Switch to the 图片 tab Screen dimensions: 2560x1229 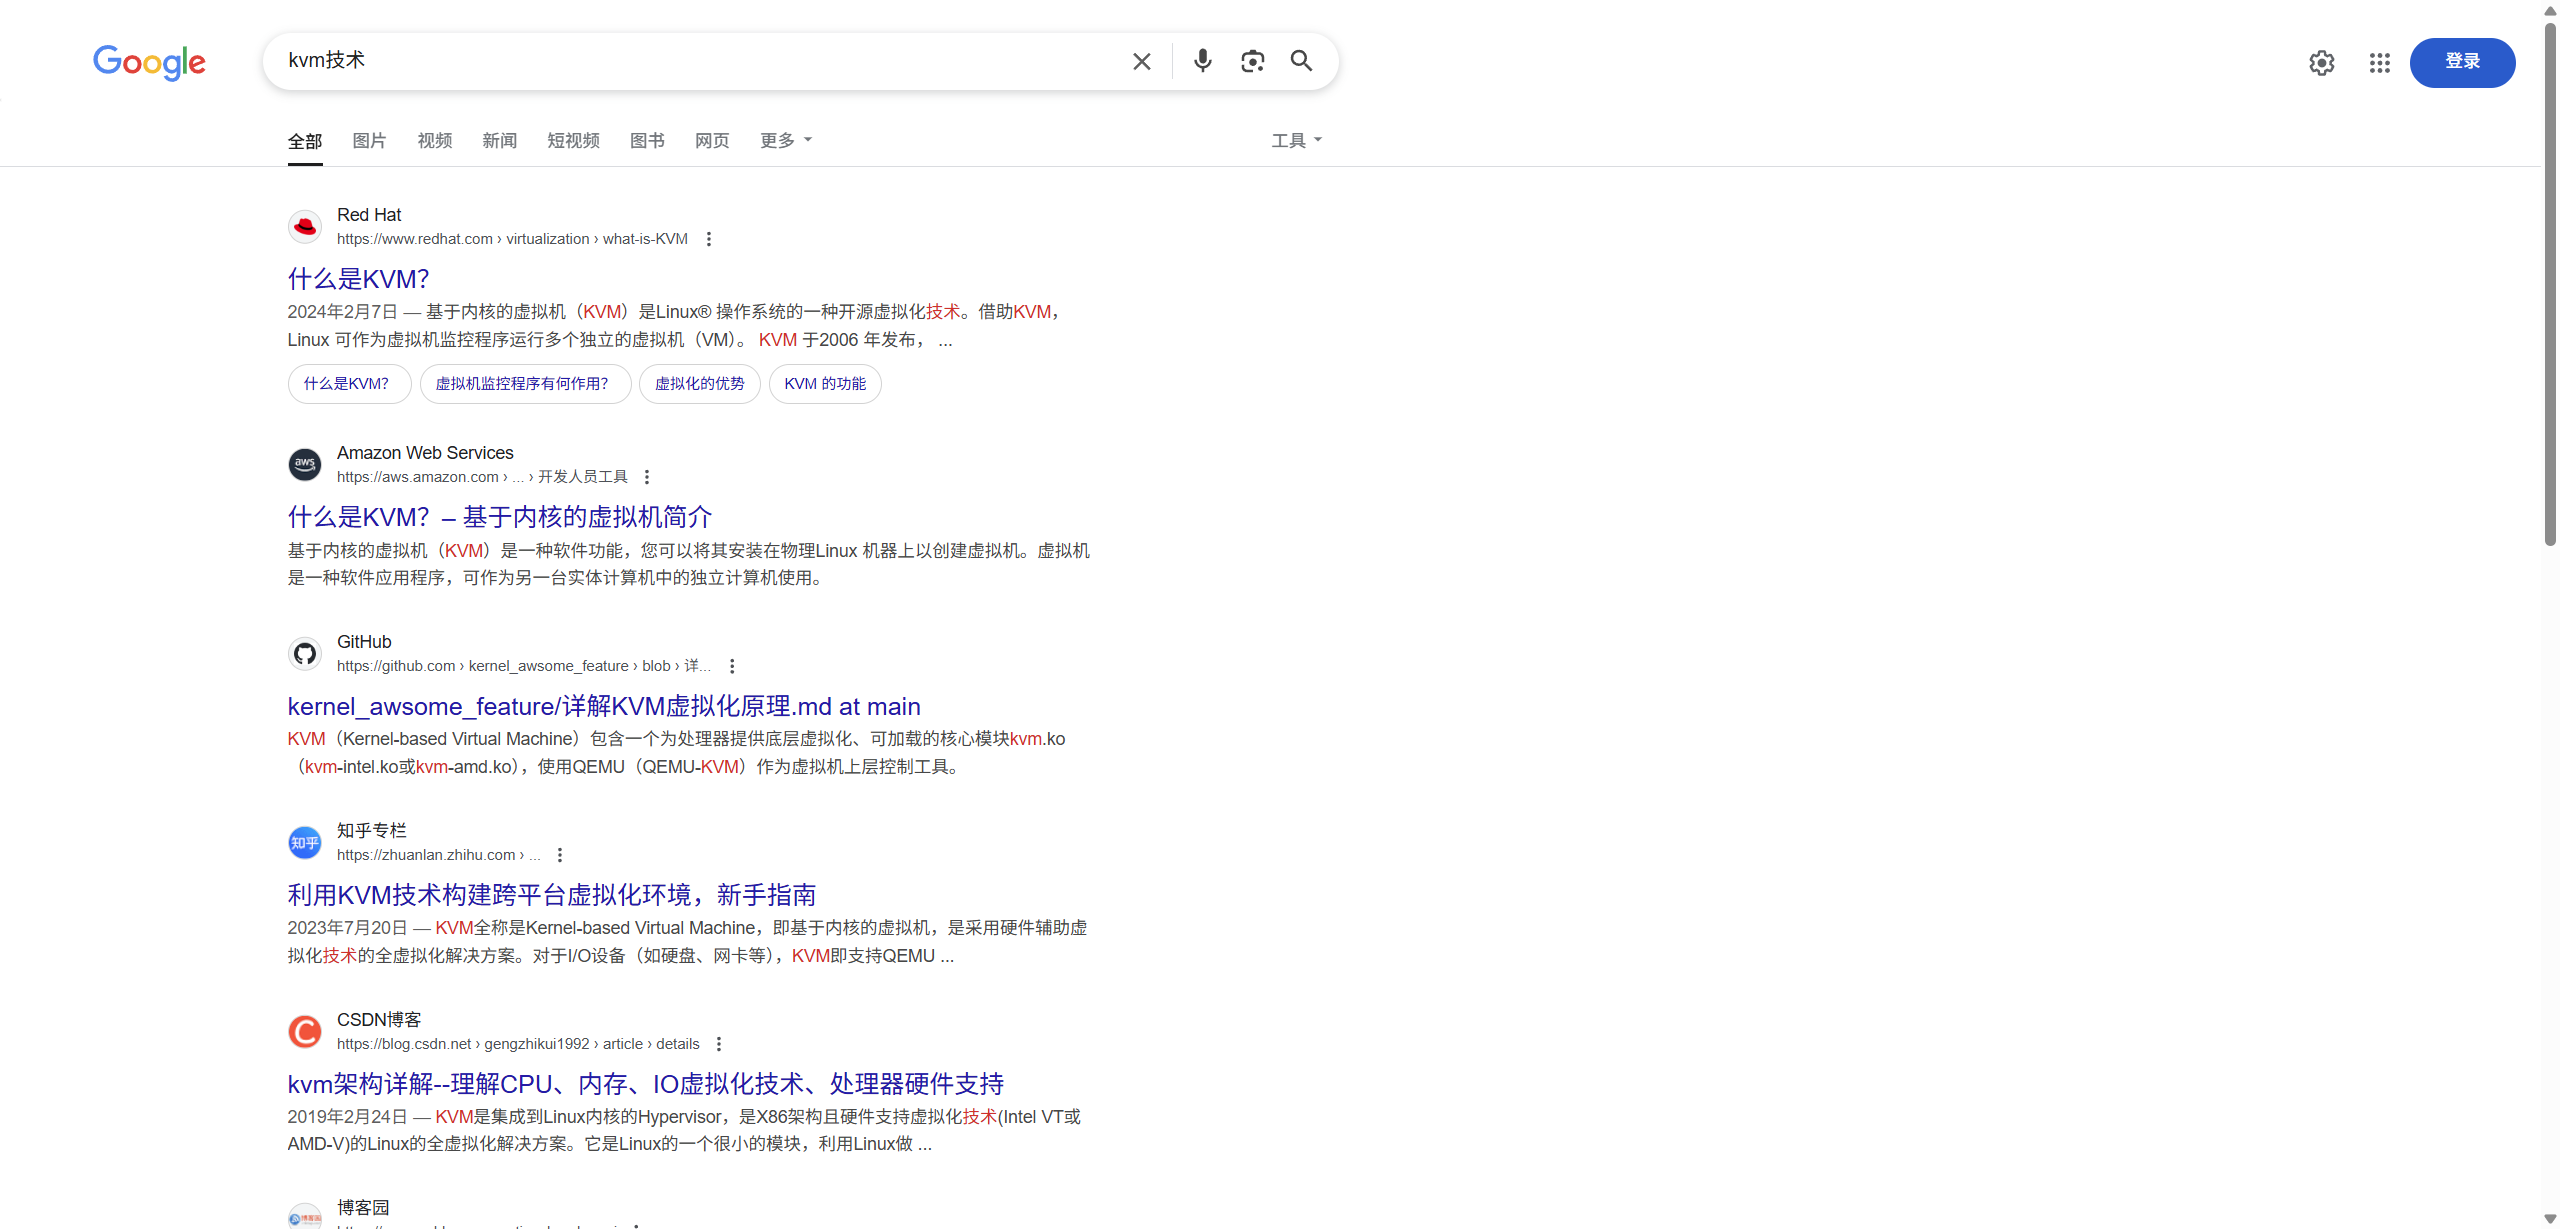click(369, 141)
